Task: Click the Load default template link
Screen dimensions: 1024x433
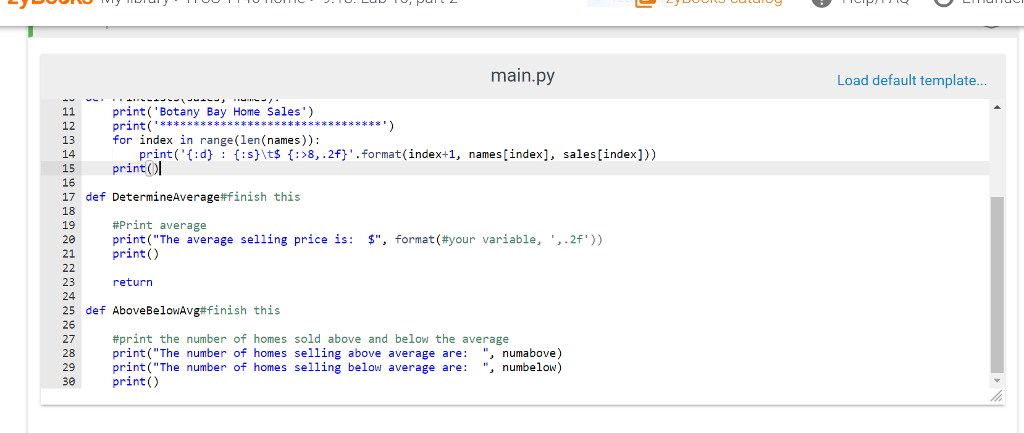Action: tap(911, 80)
